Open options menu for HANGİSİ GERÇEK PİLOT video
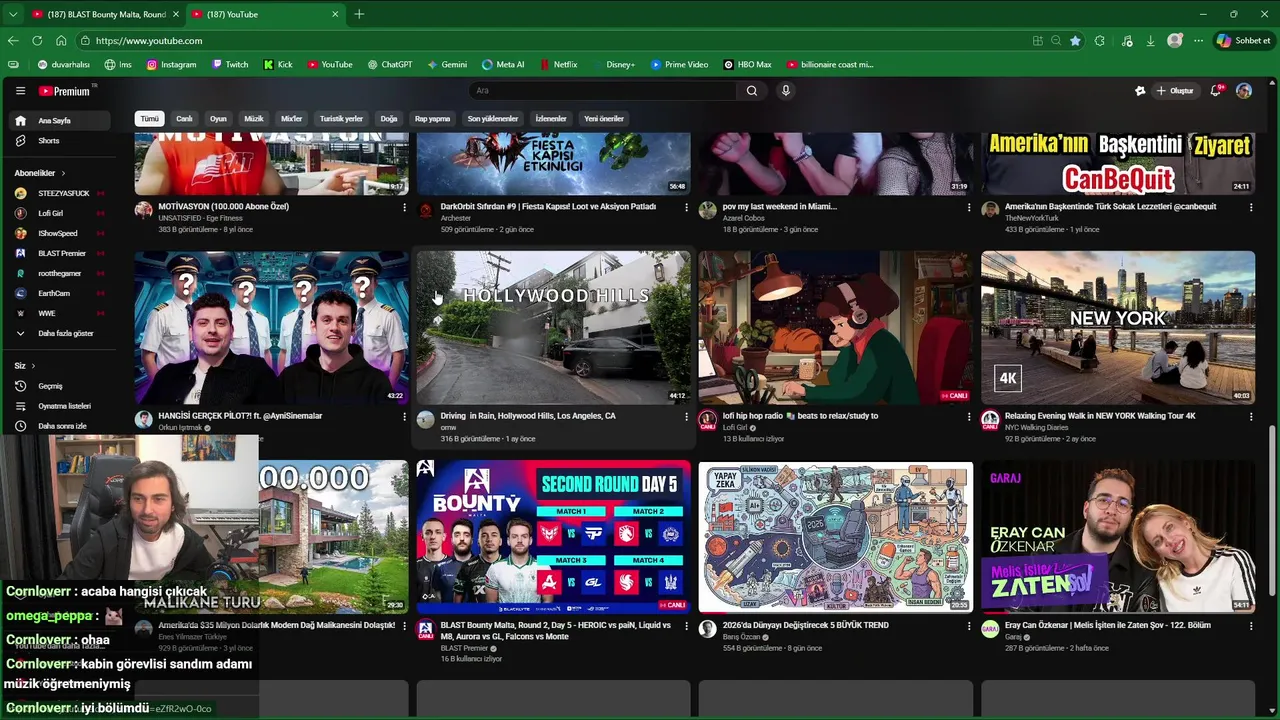Screen dimensions: 1280x720 tap(404, 417)
